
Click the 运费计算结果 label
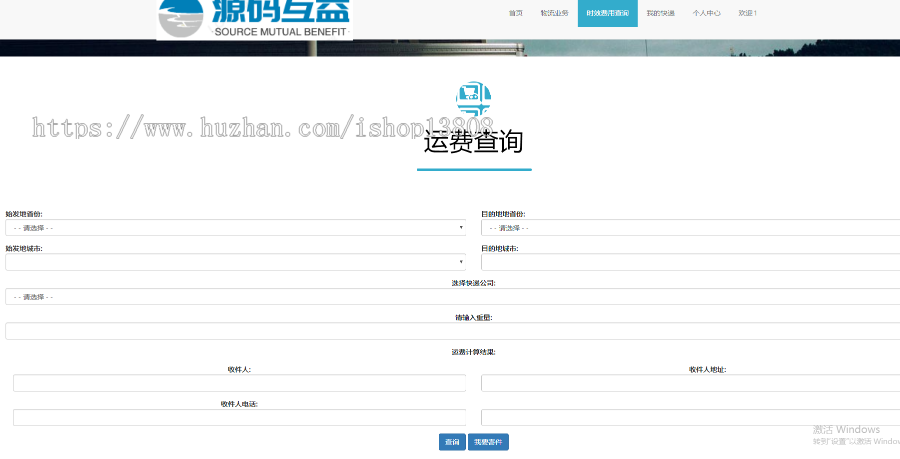click(474, 352)
